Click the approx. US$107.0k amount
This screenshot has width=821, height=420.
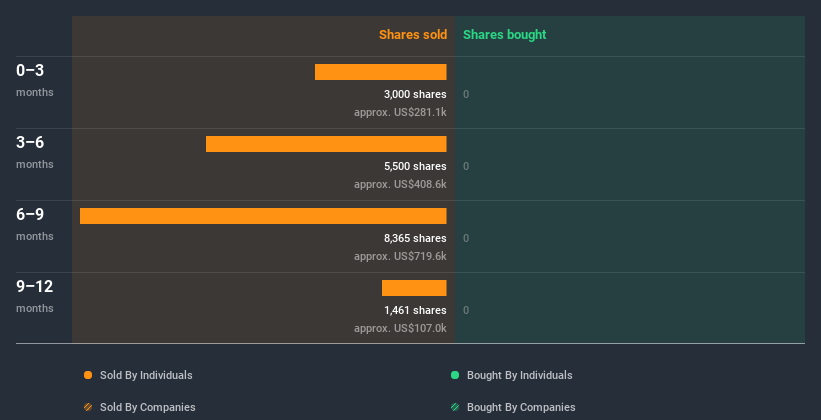400,328
